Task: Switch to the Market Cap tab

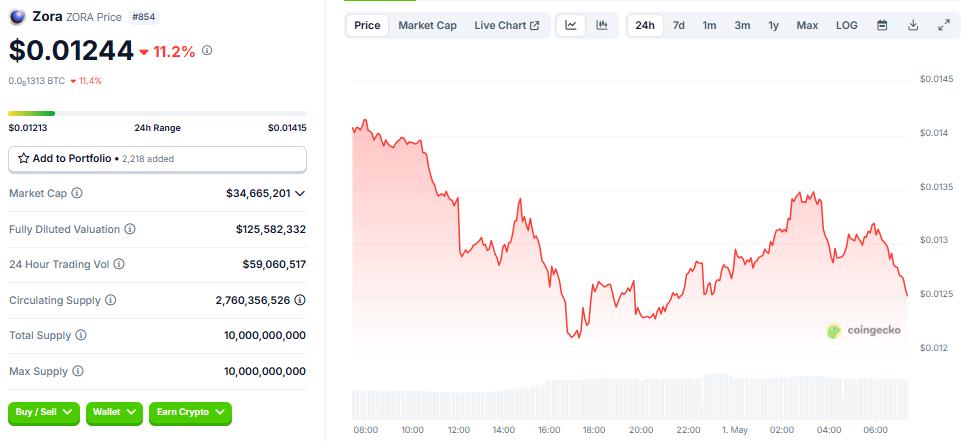Action: coord(427,25)
